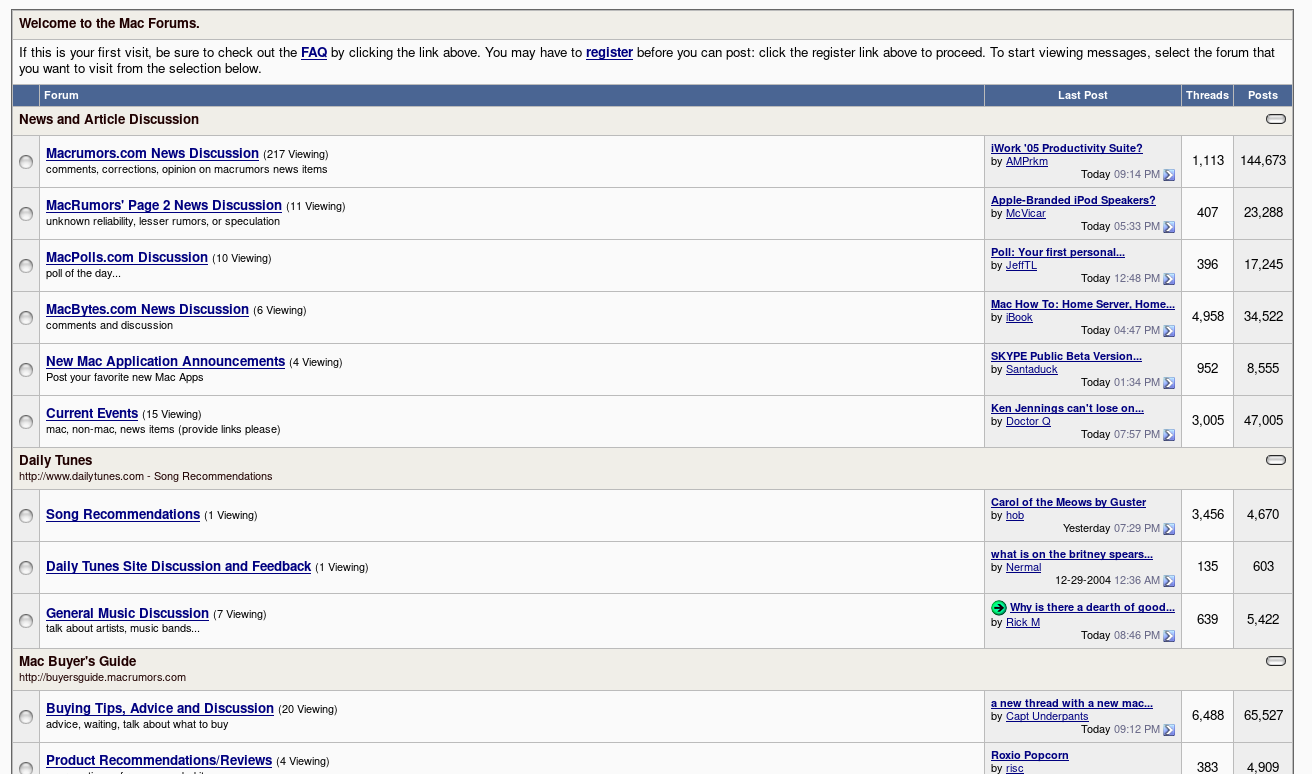Go to last post arrow beside JeffTL

1169,279
